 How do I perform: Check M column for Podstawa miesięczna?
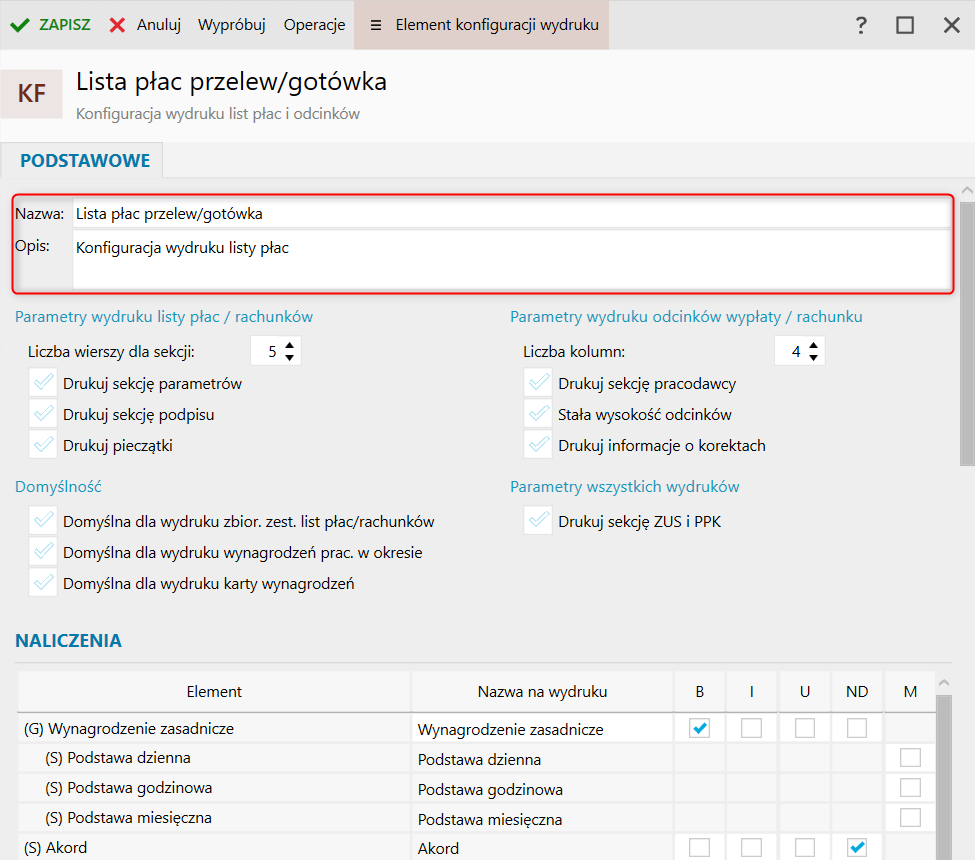(910, 818)
